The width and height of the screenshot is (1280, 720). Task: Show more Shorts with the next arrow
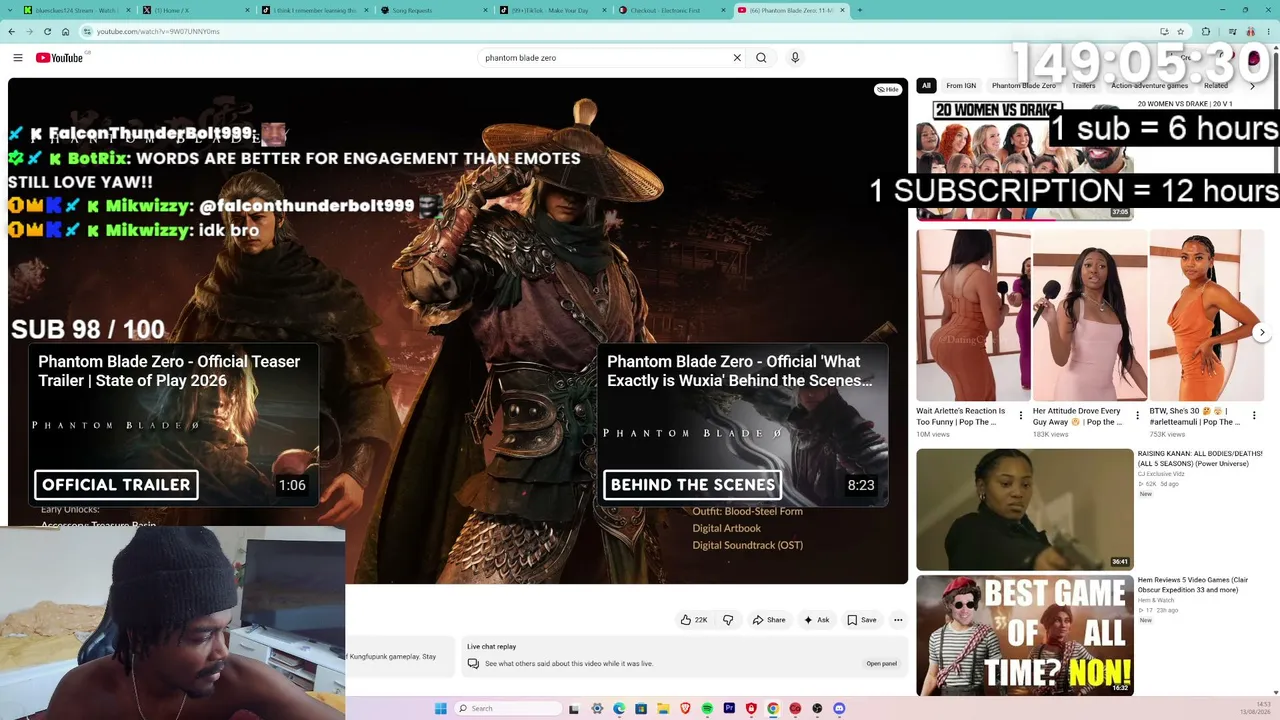pos(1262,332)
